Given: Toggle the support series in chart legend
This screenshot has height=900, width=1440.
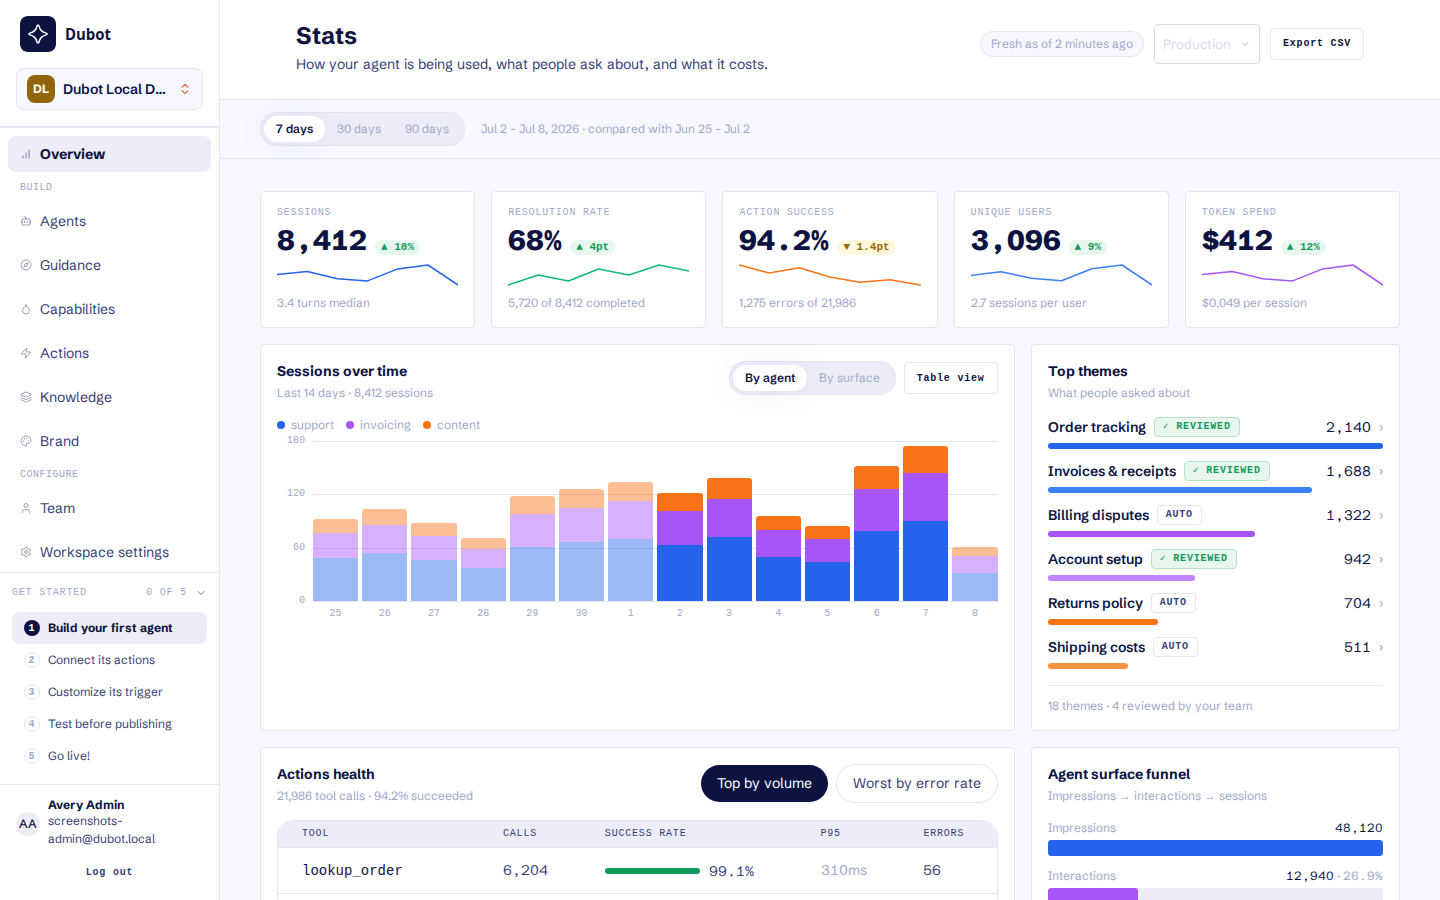Looking at the screenshot, I should point(306,425).
